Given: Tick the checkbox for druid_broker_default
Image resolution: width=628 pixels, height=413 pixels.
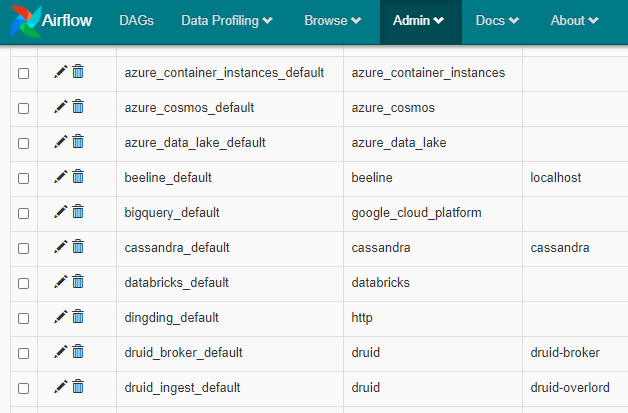Looking at the screenshot, I should pos(24,353).
